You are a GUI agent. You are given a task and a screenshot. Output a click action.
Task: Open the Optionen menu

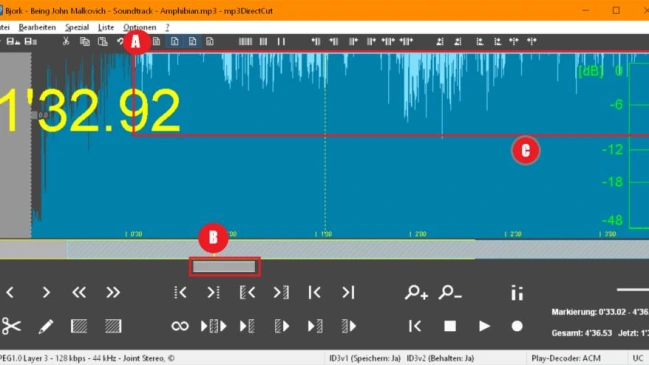coord(140,27)
